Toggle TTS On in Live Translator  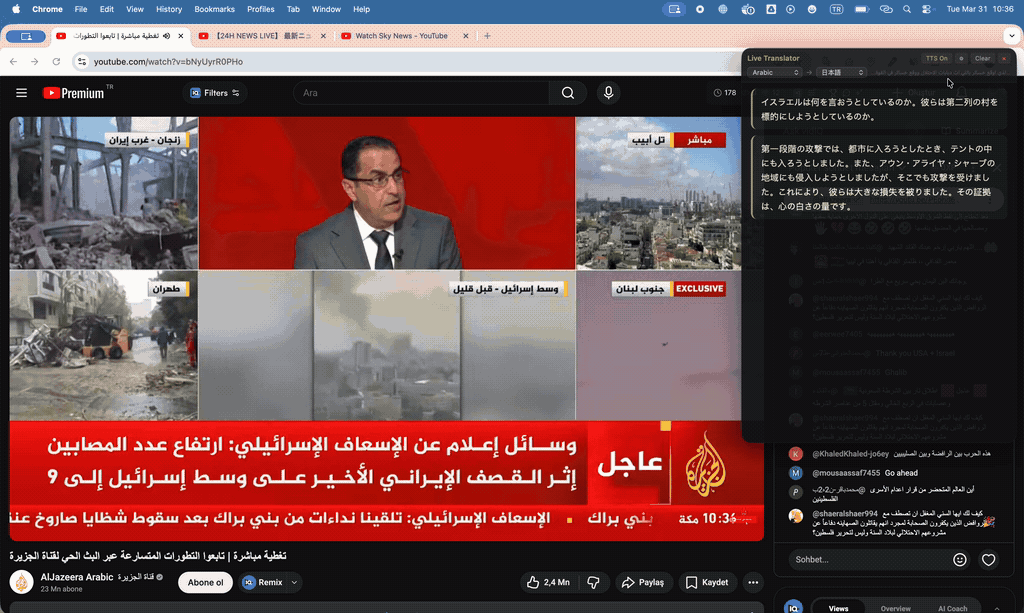936,58
